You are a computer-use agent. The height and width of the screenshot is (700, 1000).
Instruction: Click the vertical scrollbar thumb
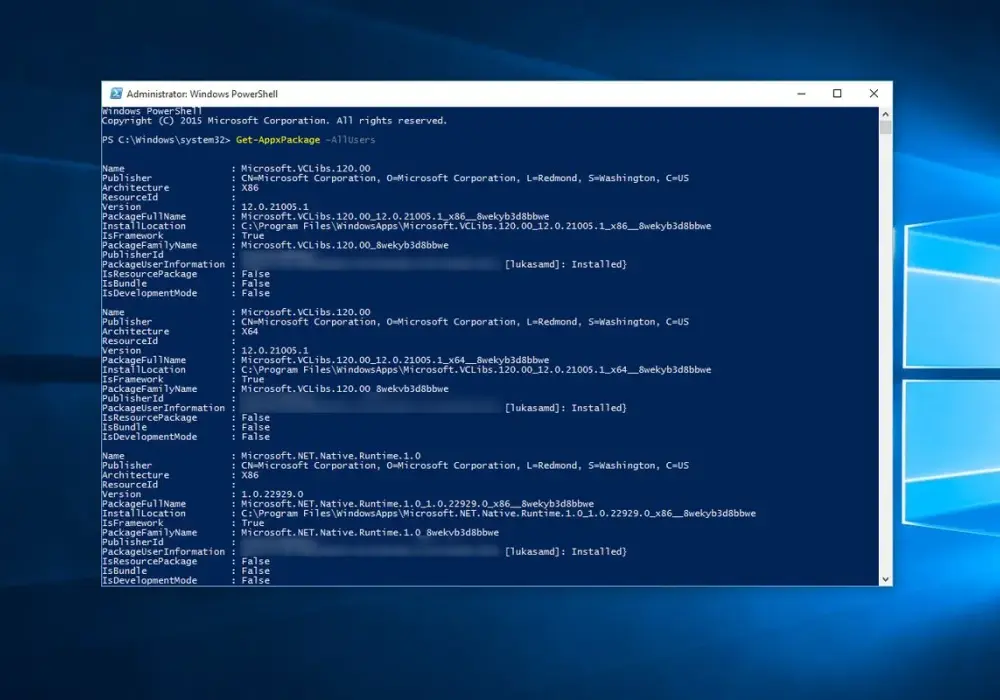click(x=885, y=127)
